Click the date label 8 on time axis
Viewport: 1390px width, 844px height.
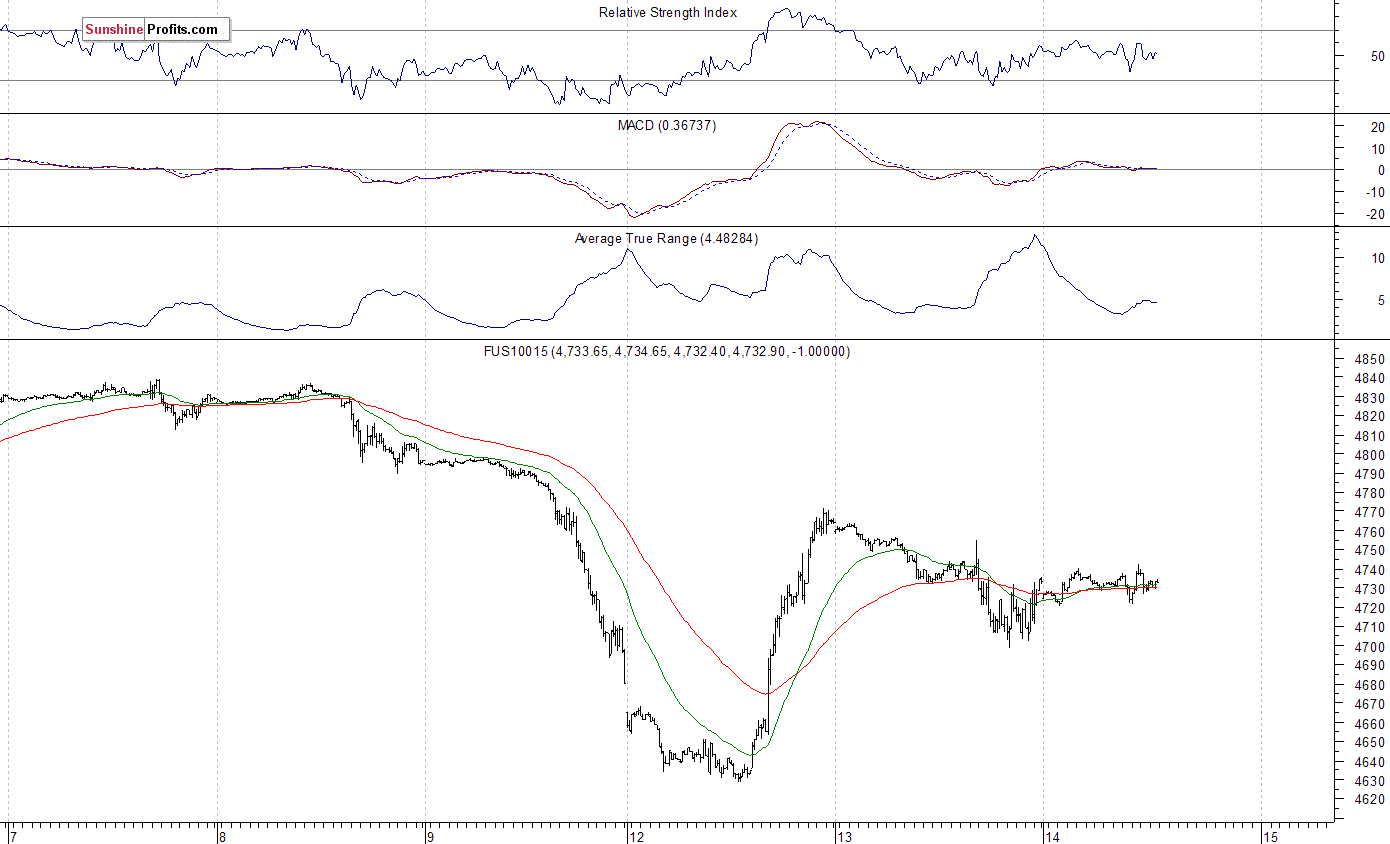(x=222, y=836)
